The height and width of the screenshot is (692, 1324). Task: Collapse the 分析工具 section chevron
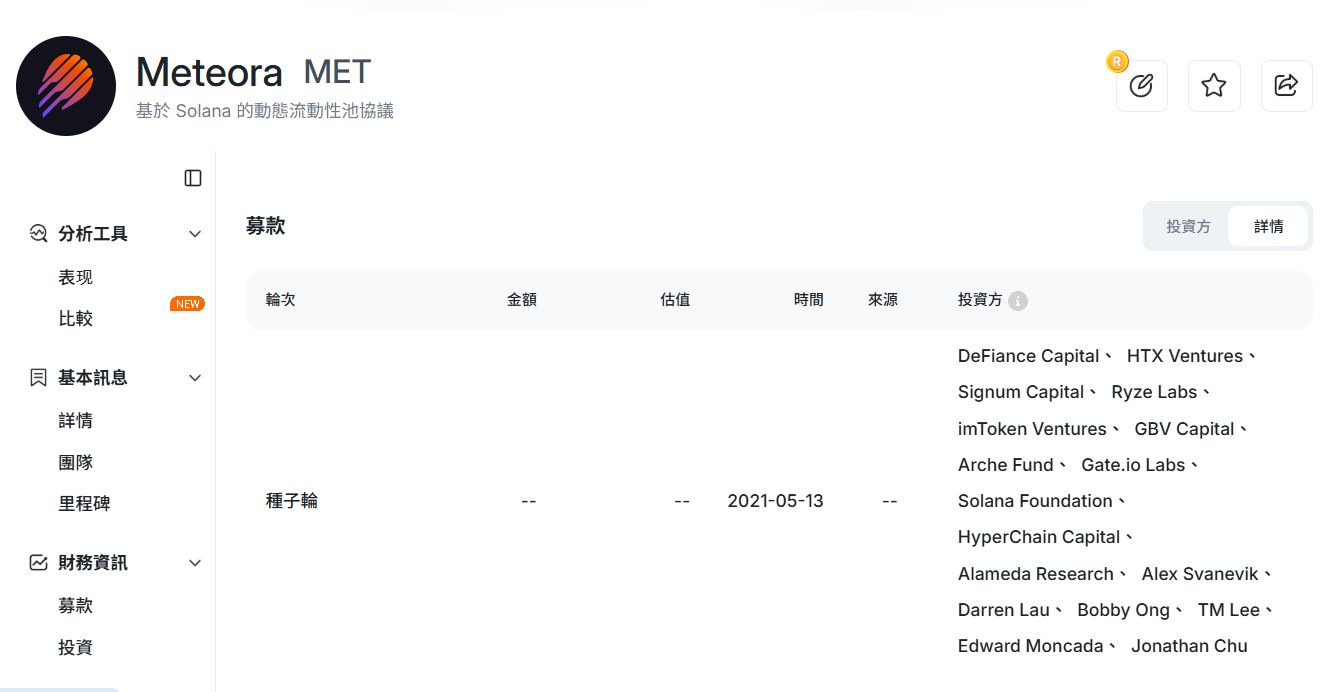tap(195, 233)
